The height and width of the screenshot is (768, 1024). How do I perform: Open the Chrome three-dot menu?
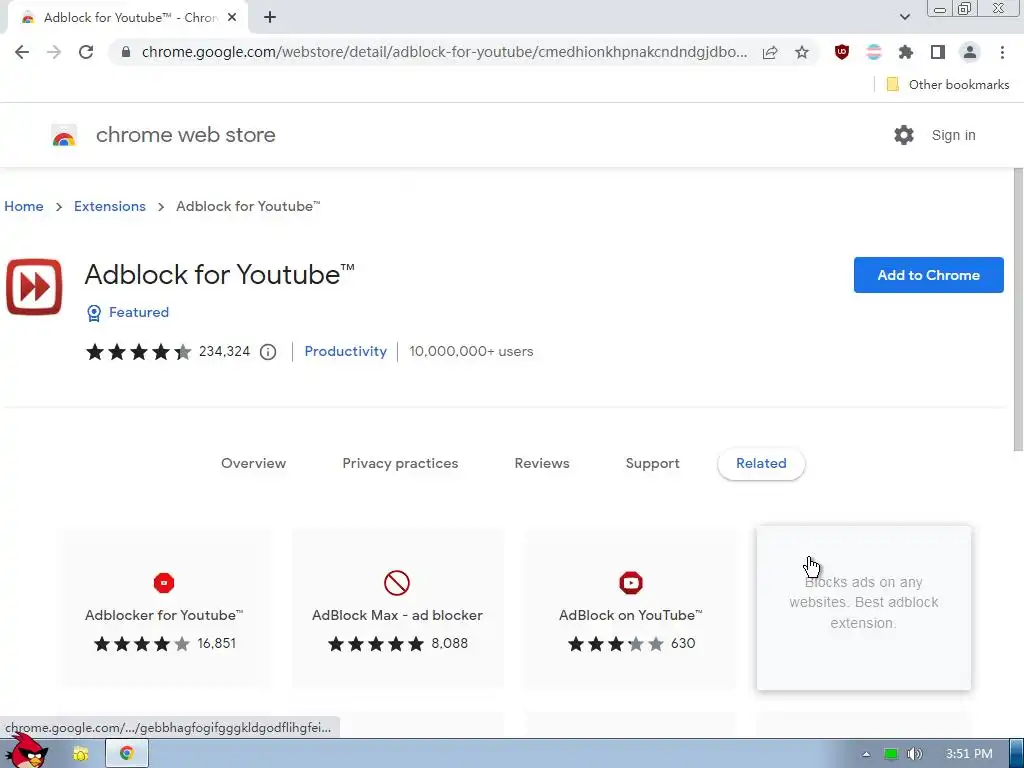click(x=1002, y=52)
